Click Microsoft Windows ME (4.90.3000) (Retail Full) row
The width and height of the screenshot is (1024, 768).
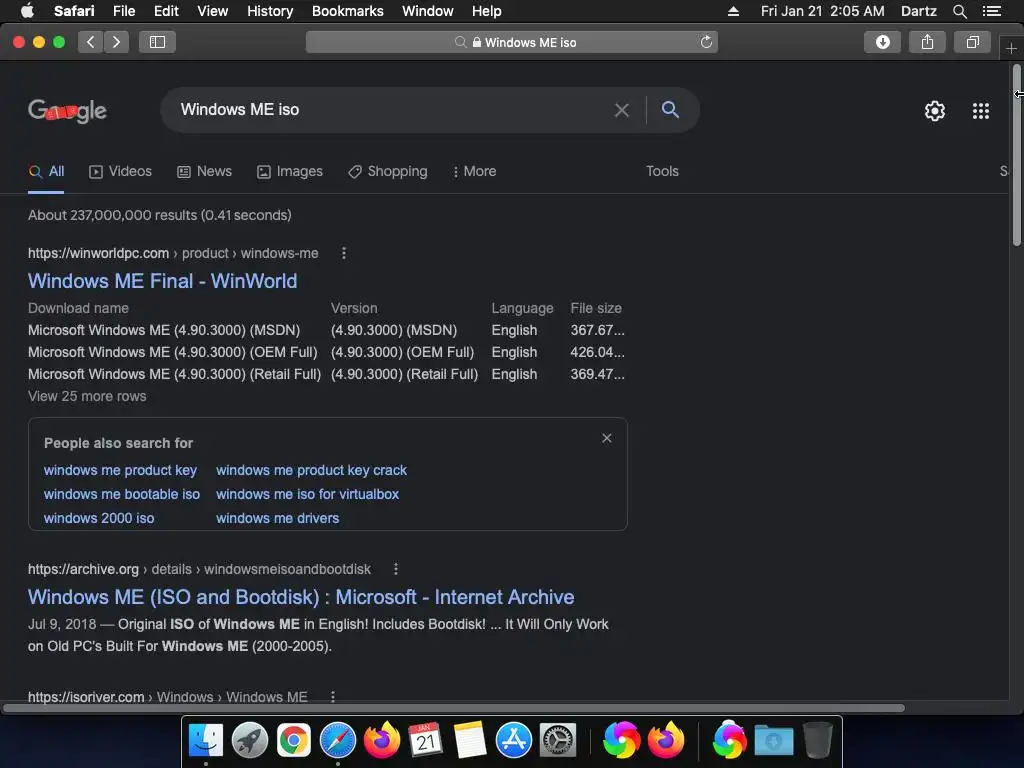pyautogui.click(x=327, y=375)
